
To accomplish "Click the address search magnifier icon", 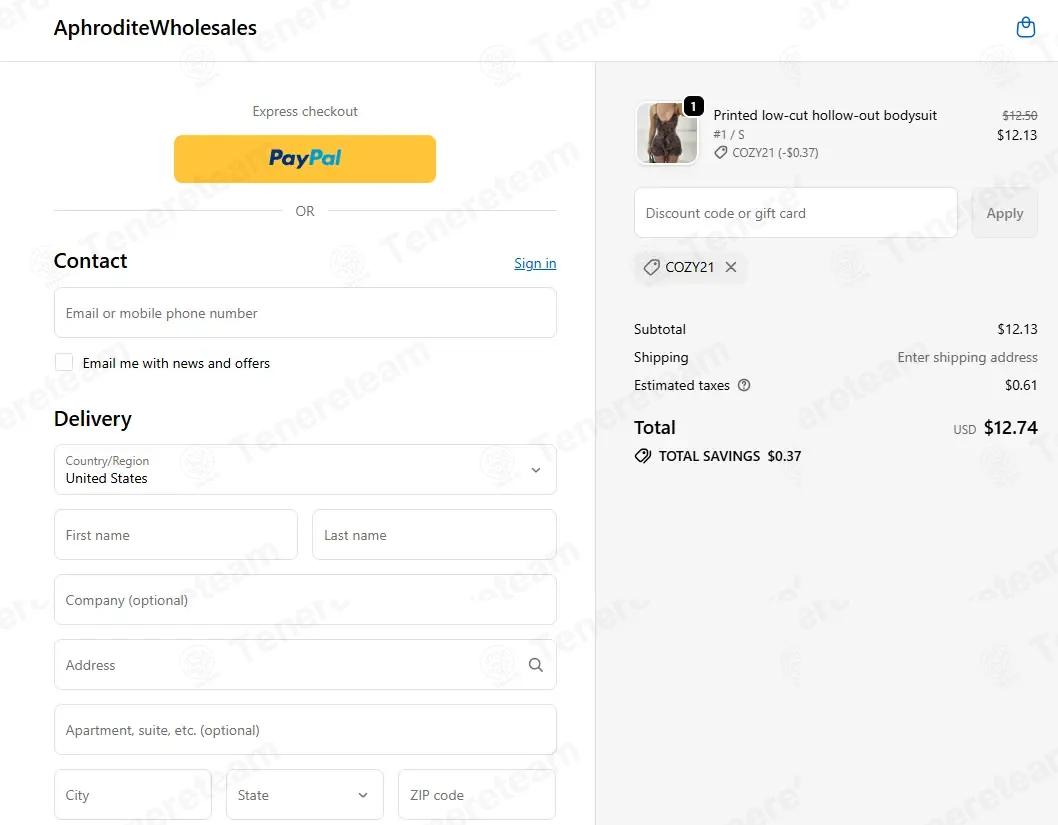I will (536, 665).
